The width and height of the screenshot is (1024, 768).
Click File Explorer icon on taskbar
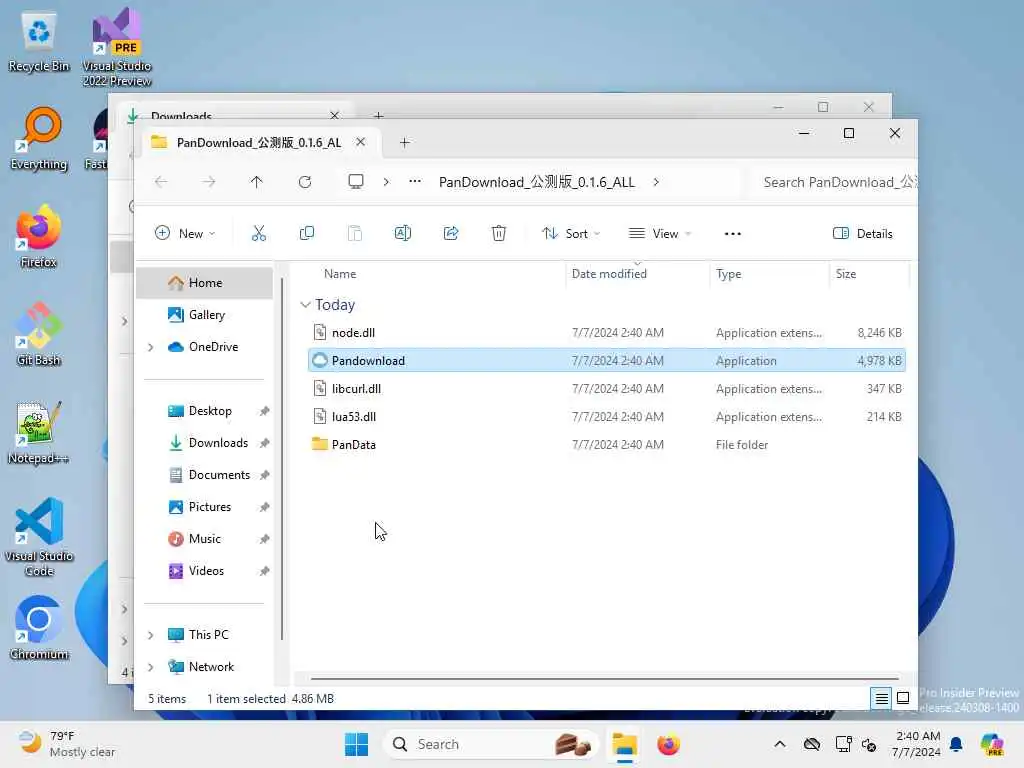[624, 744]
